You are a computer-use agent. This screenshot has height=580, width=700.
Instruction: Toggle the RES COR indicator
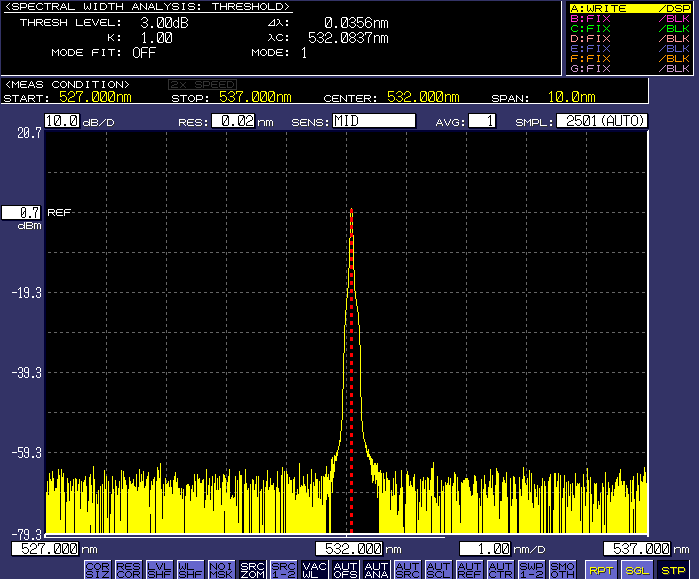coord(128,569)
